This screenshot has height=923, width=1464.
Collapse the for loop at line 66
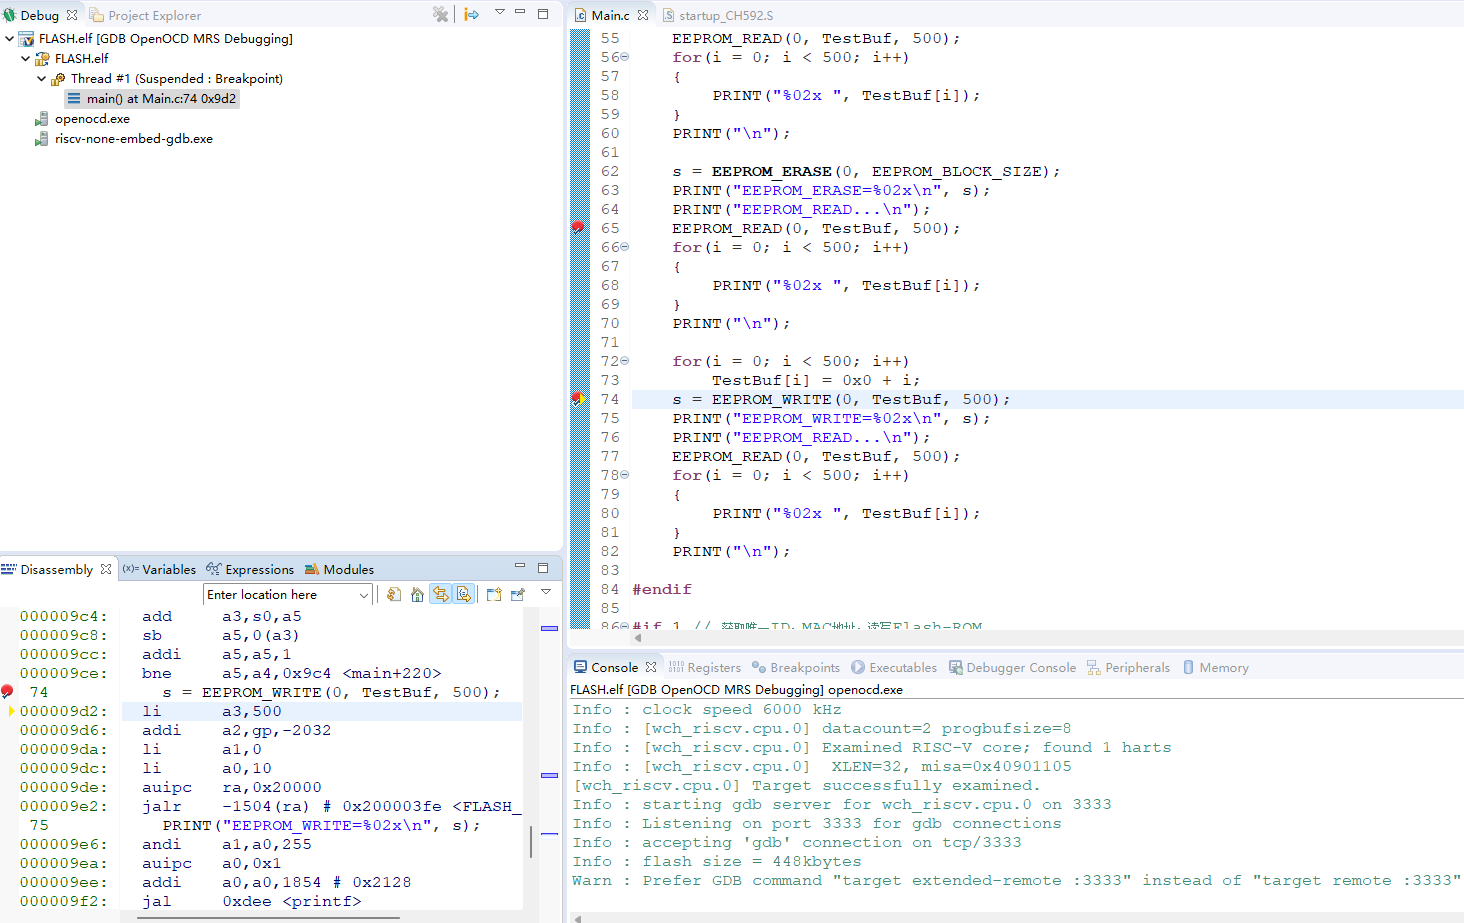tap(625, 247)
